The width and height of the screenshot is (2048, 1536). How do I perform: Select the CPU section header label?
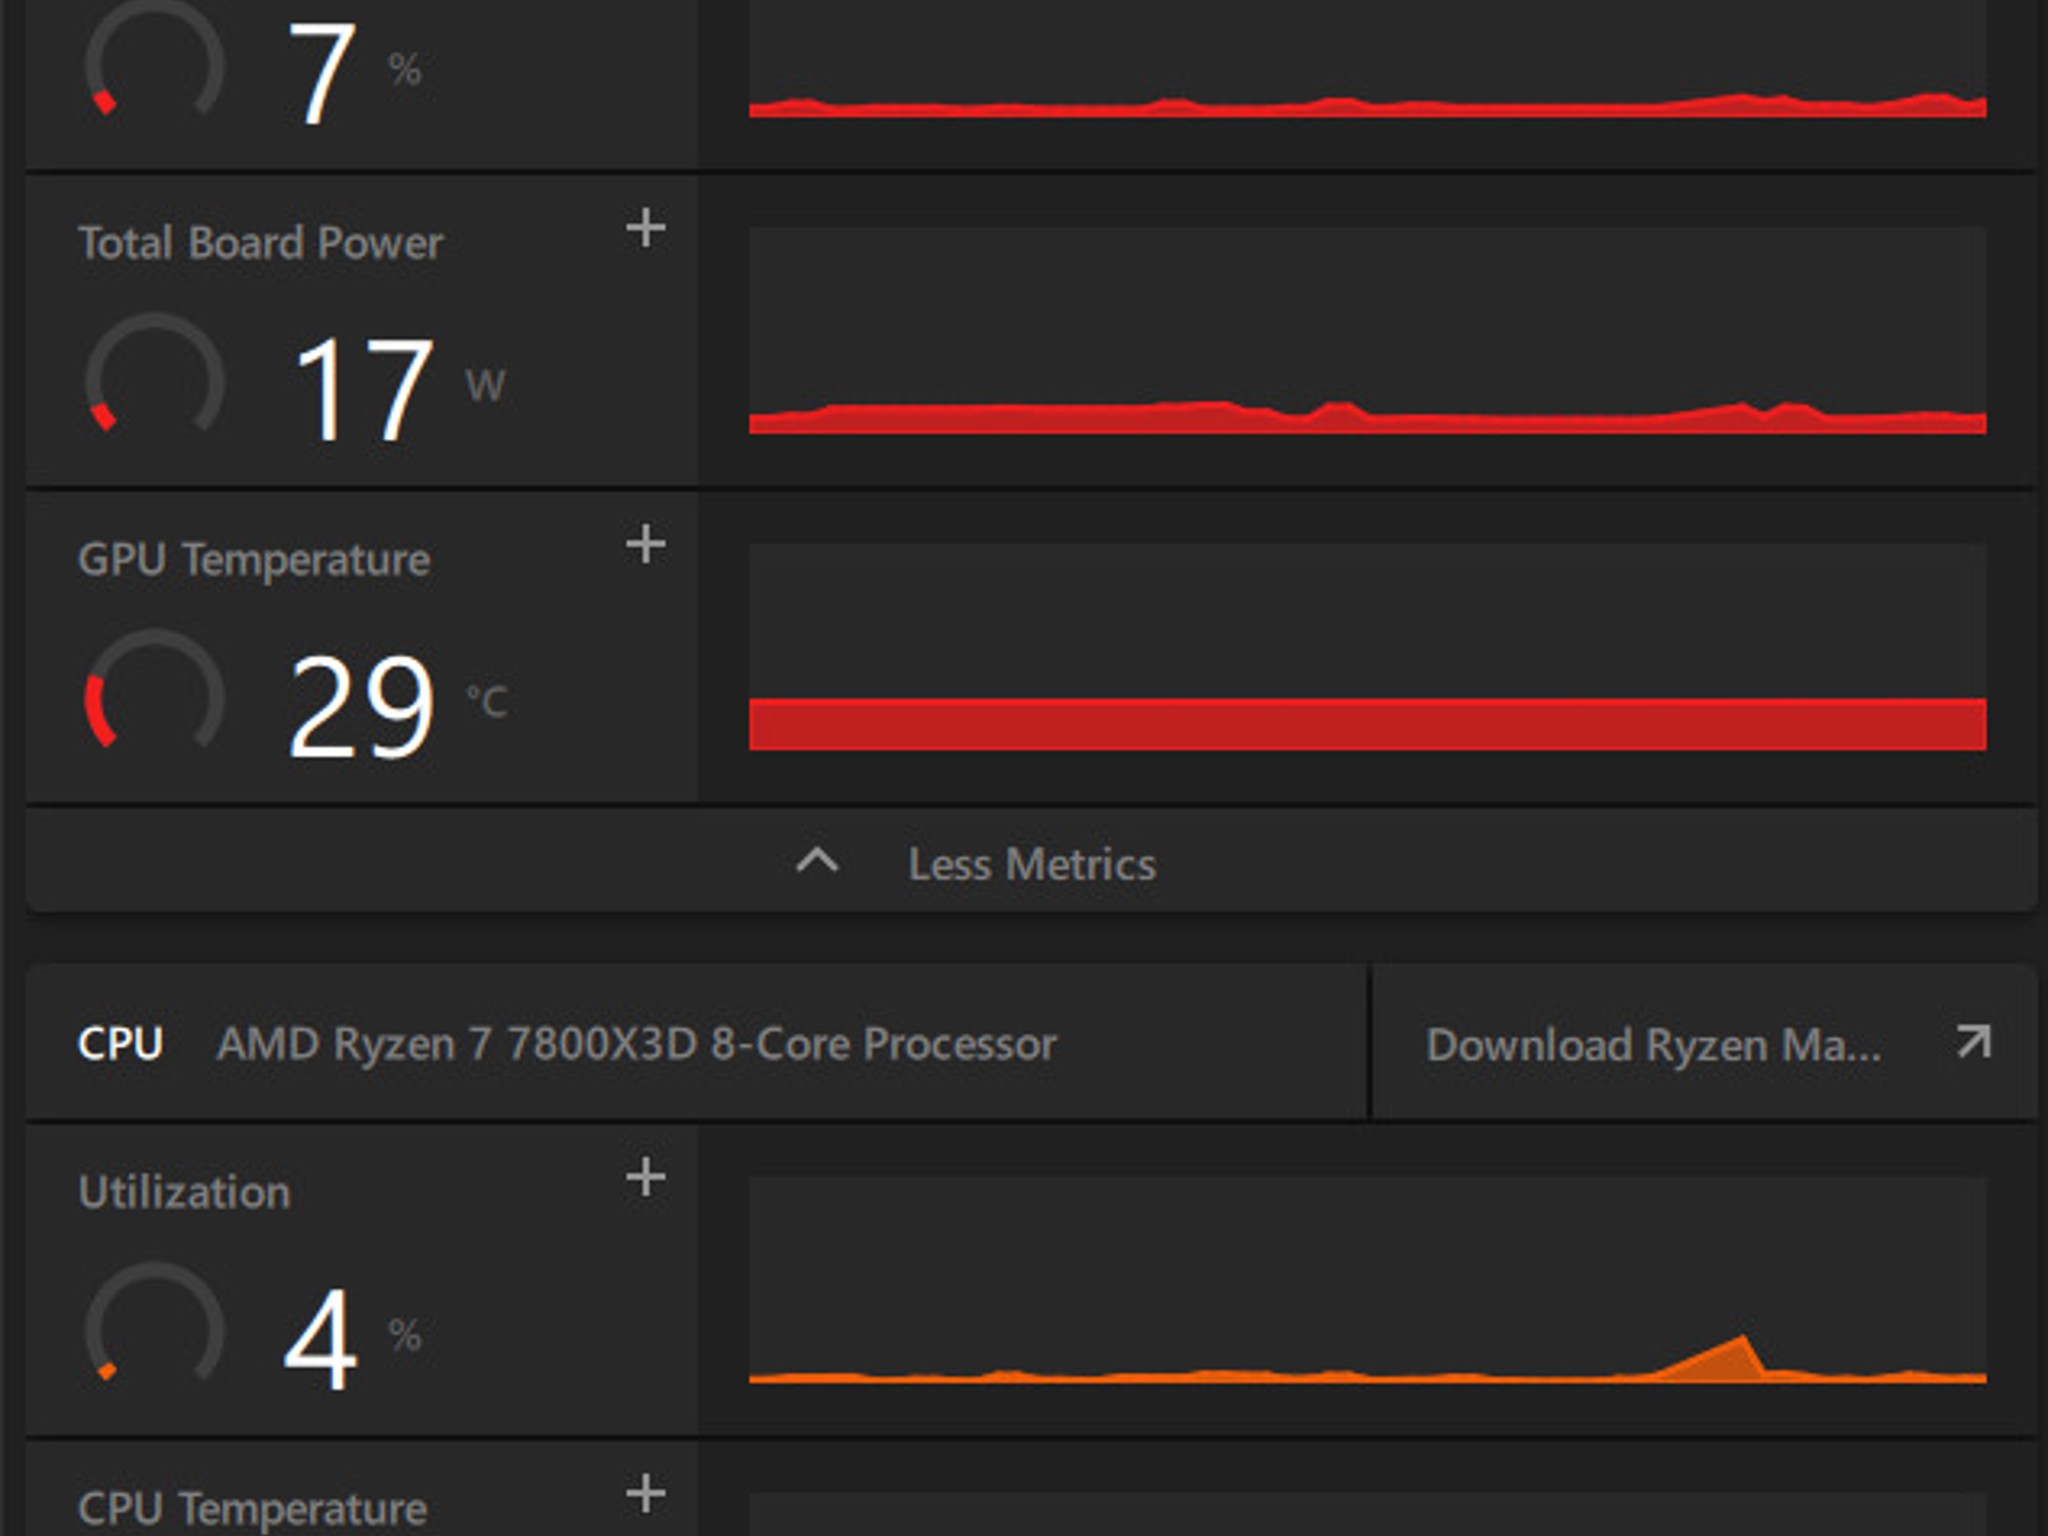(x=120, y=1044)
